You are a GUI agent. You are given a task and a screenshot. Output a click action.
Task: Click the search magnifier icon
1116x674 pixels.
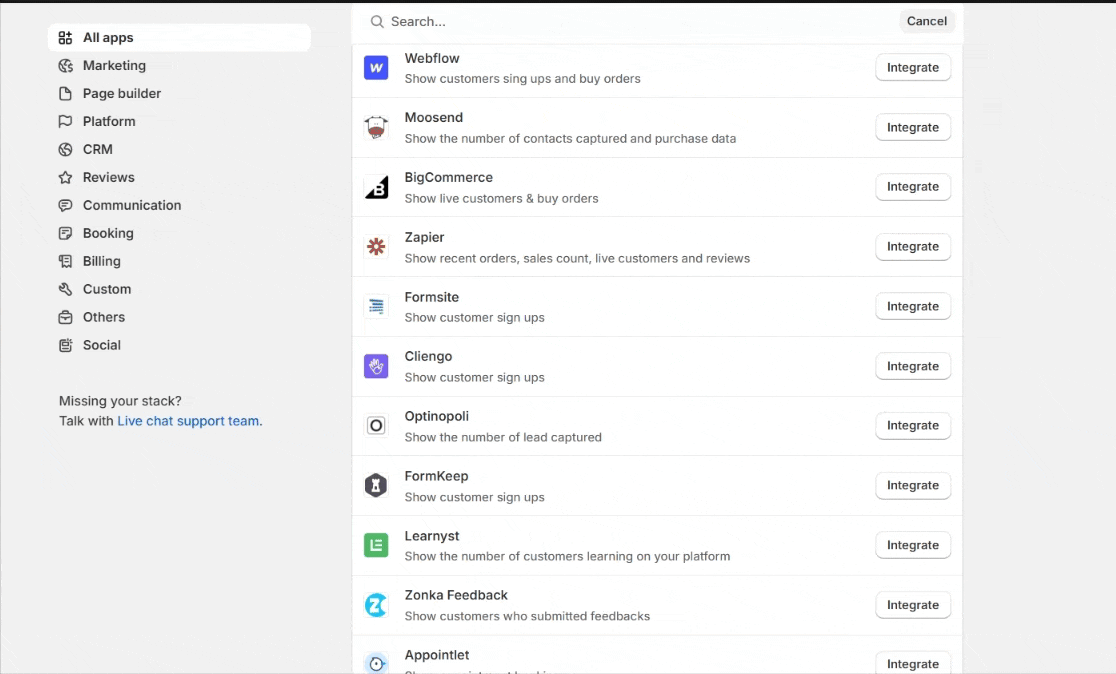(377, 21)
